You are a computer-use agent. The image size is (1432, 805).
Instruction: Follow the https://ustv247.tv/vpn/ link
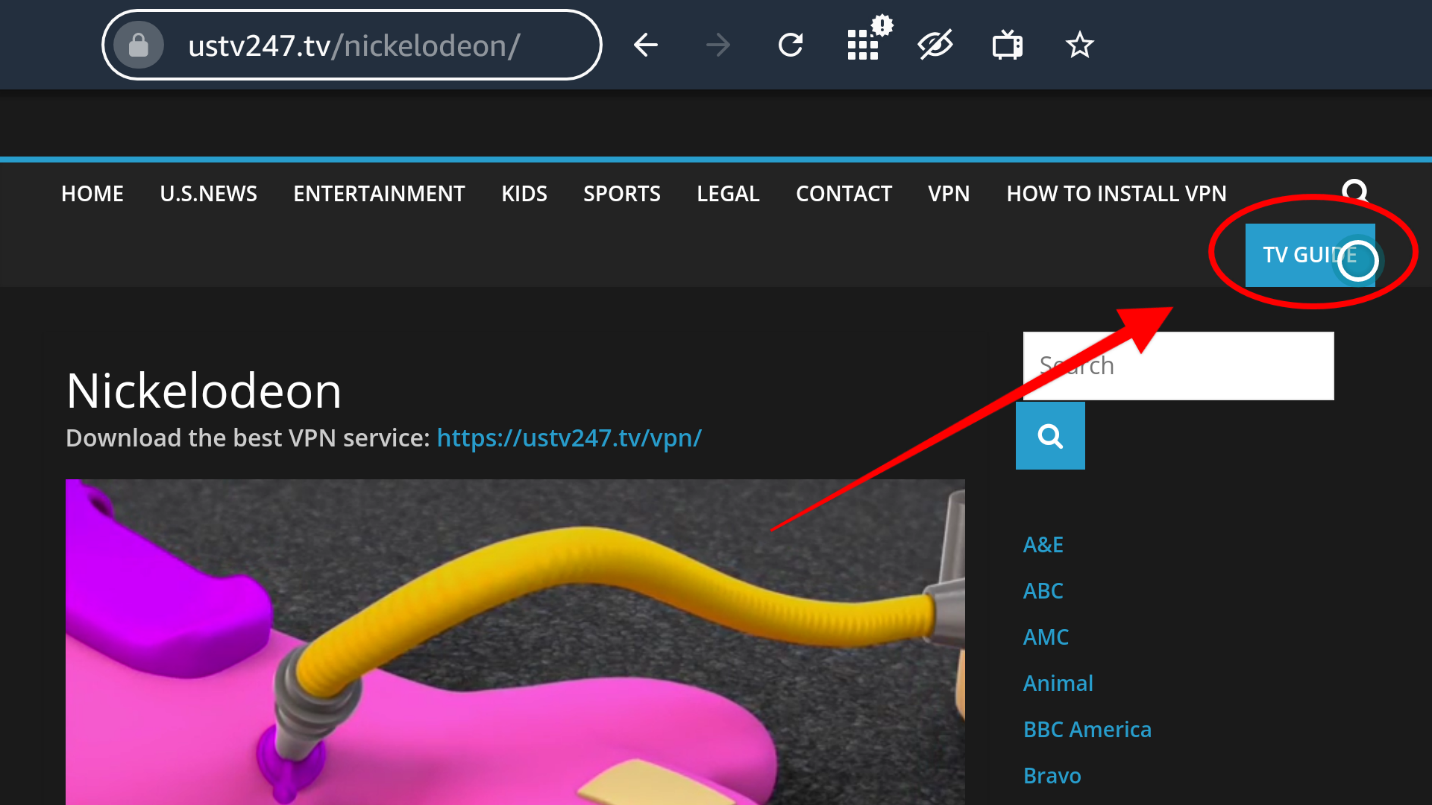click(569, 438)
